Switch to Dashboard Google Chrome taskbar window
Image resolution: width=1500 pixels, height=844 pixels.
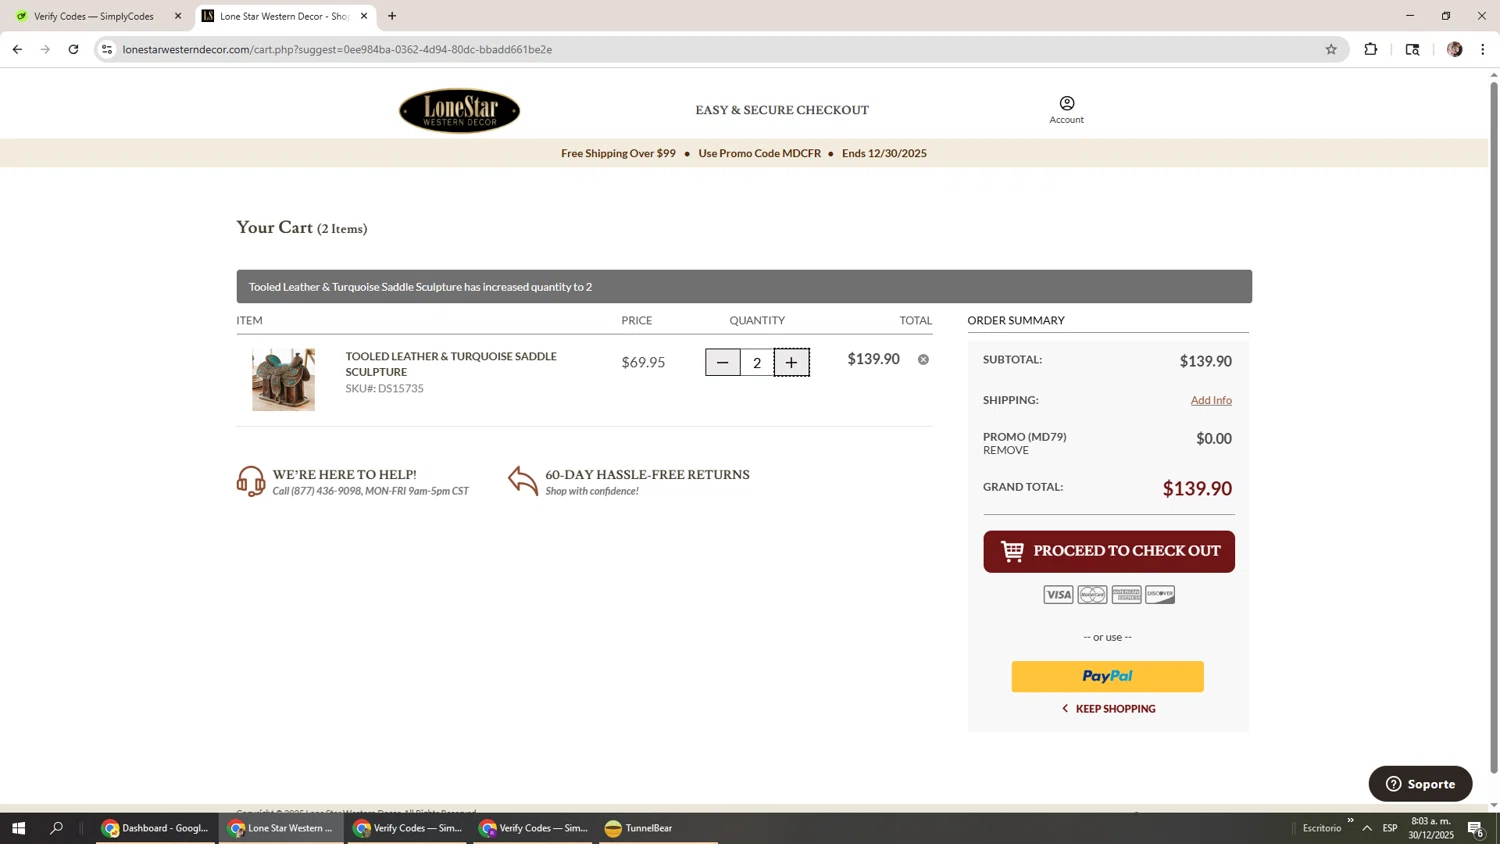point(156,828)
